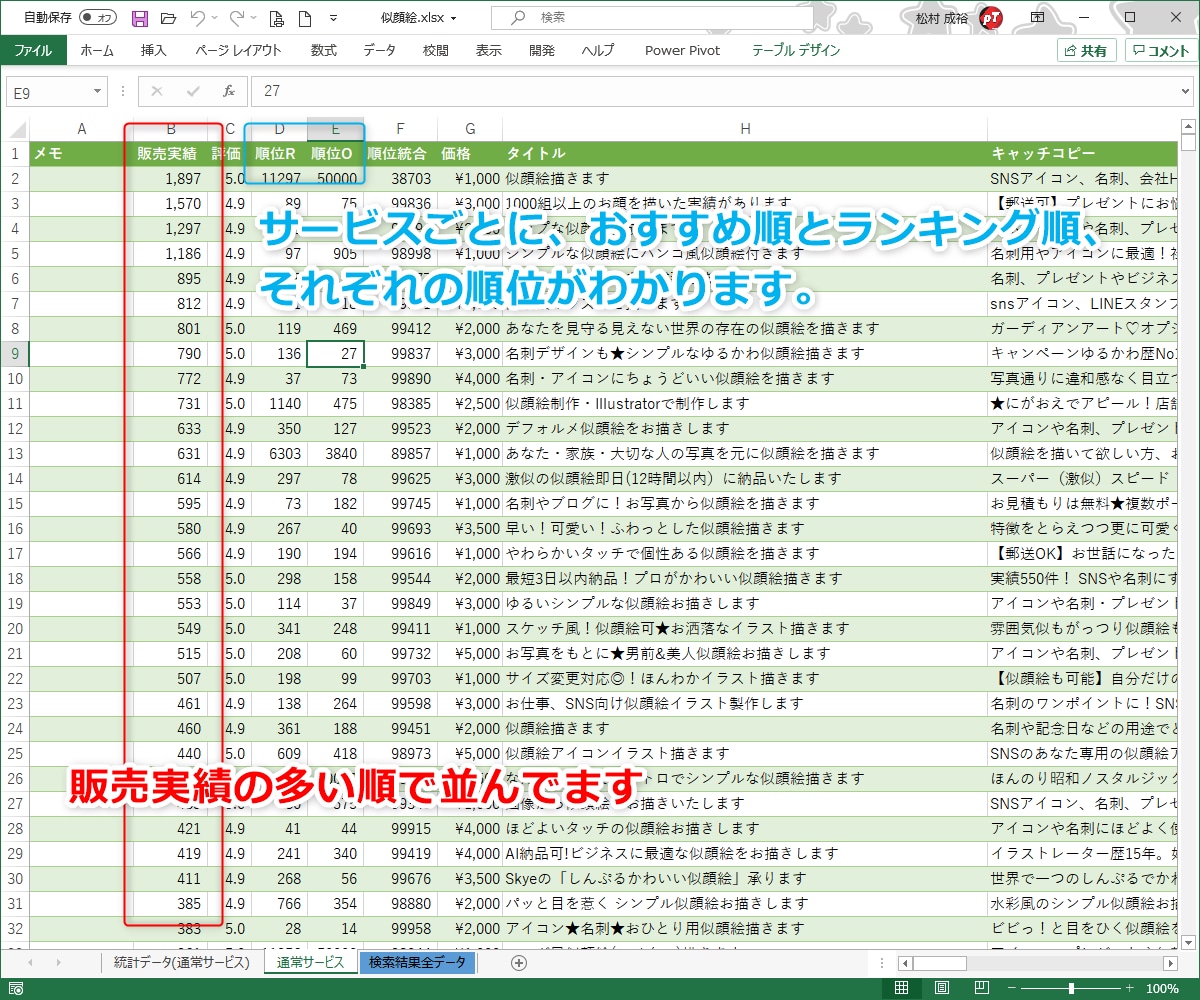Open the 数式 ribbon tab
The width and height of the screenshot is (1200, 1000).
323,50
